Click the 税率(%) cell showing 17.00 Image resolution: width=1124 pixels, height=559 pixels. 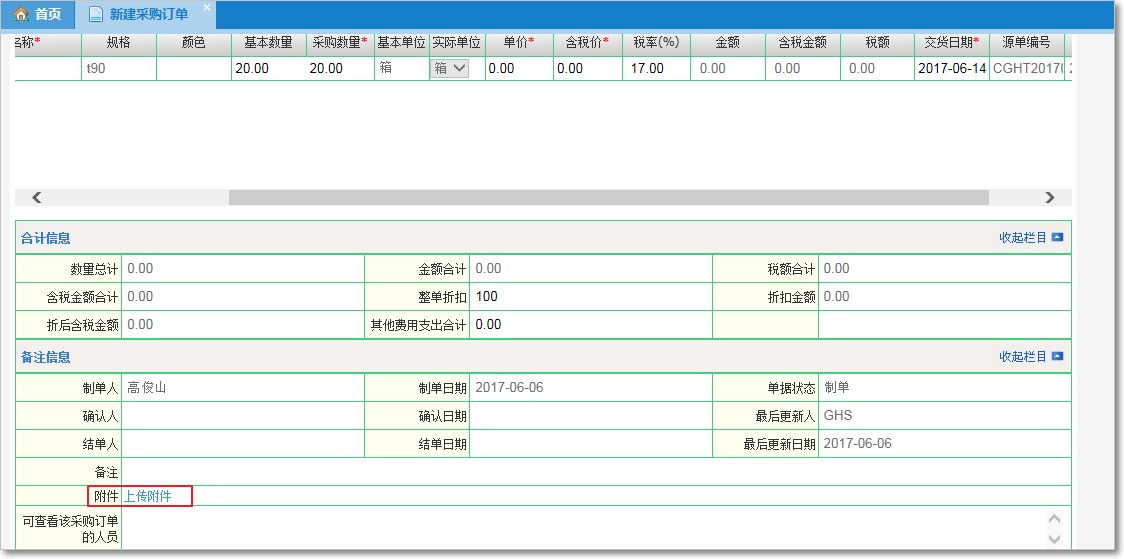coord(647,69)
